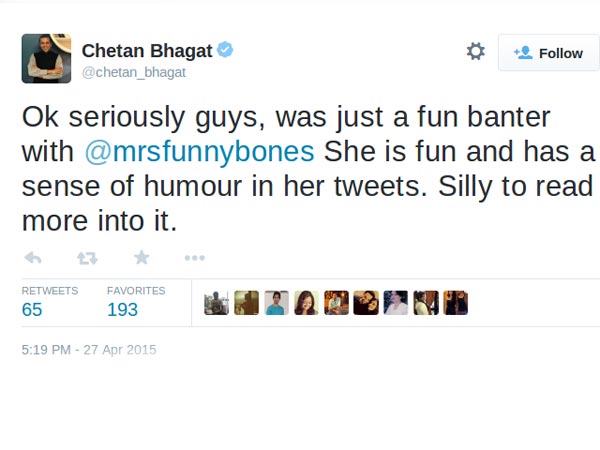Click the avatar of person in blue shirt
The width and height of the screenshot is (600, 450).
coord(276,303)
